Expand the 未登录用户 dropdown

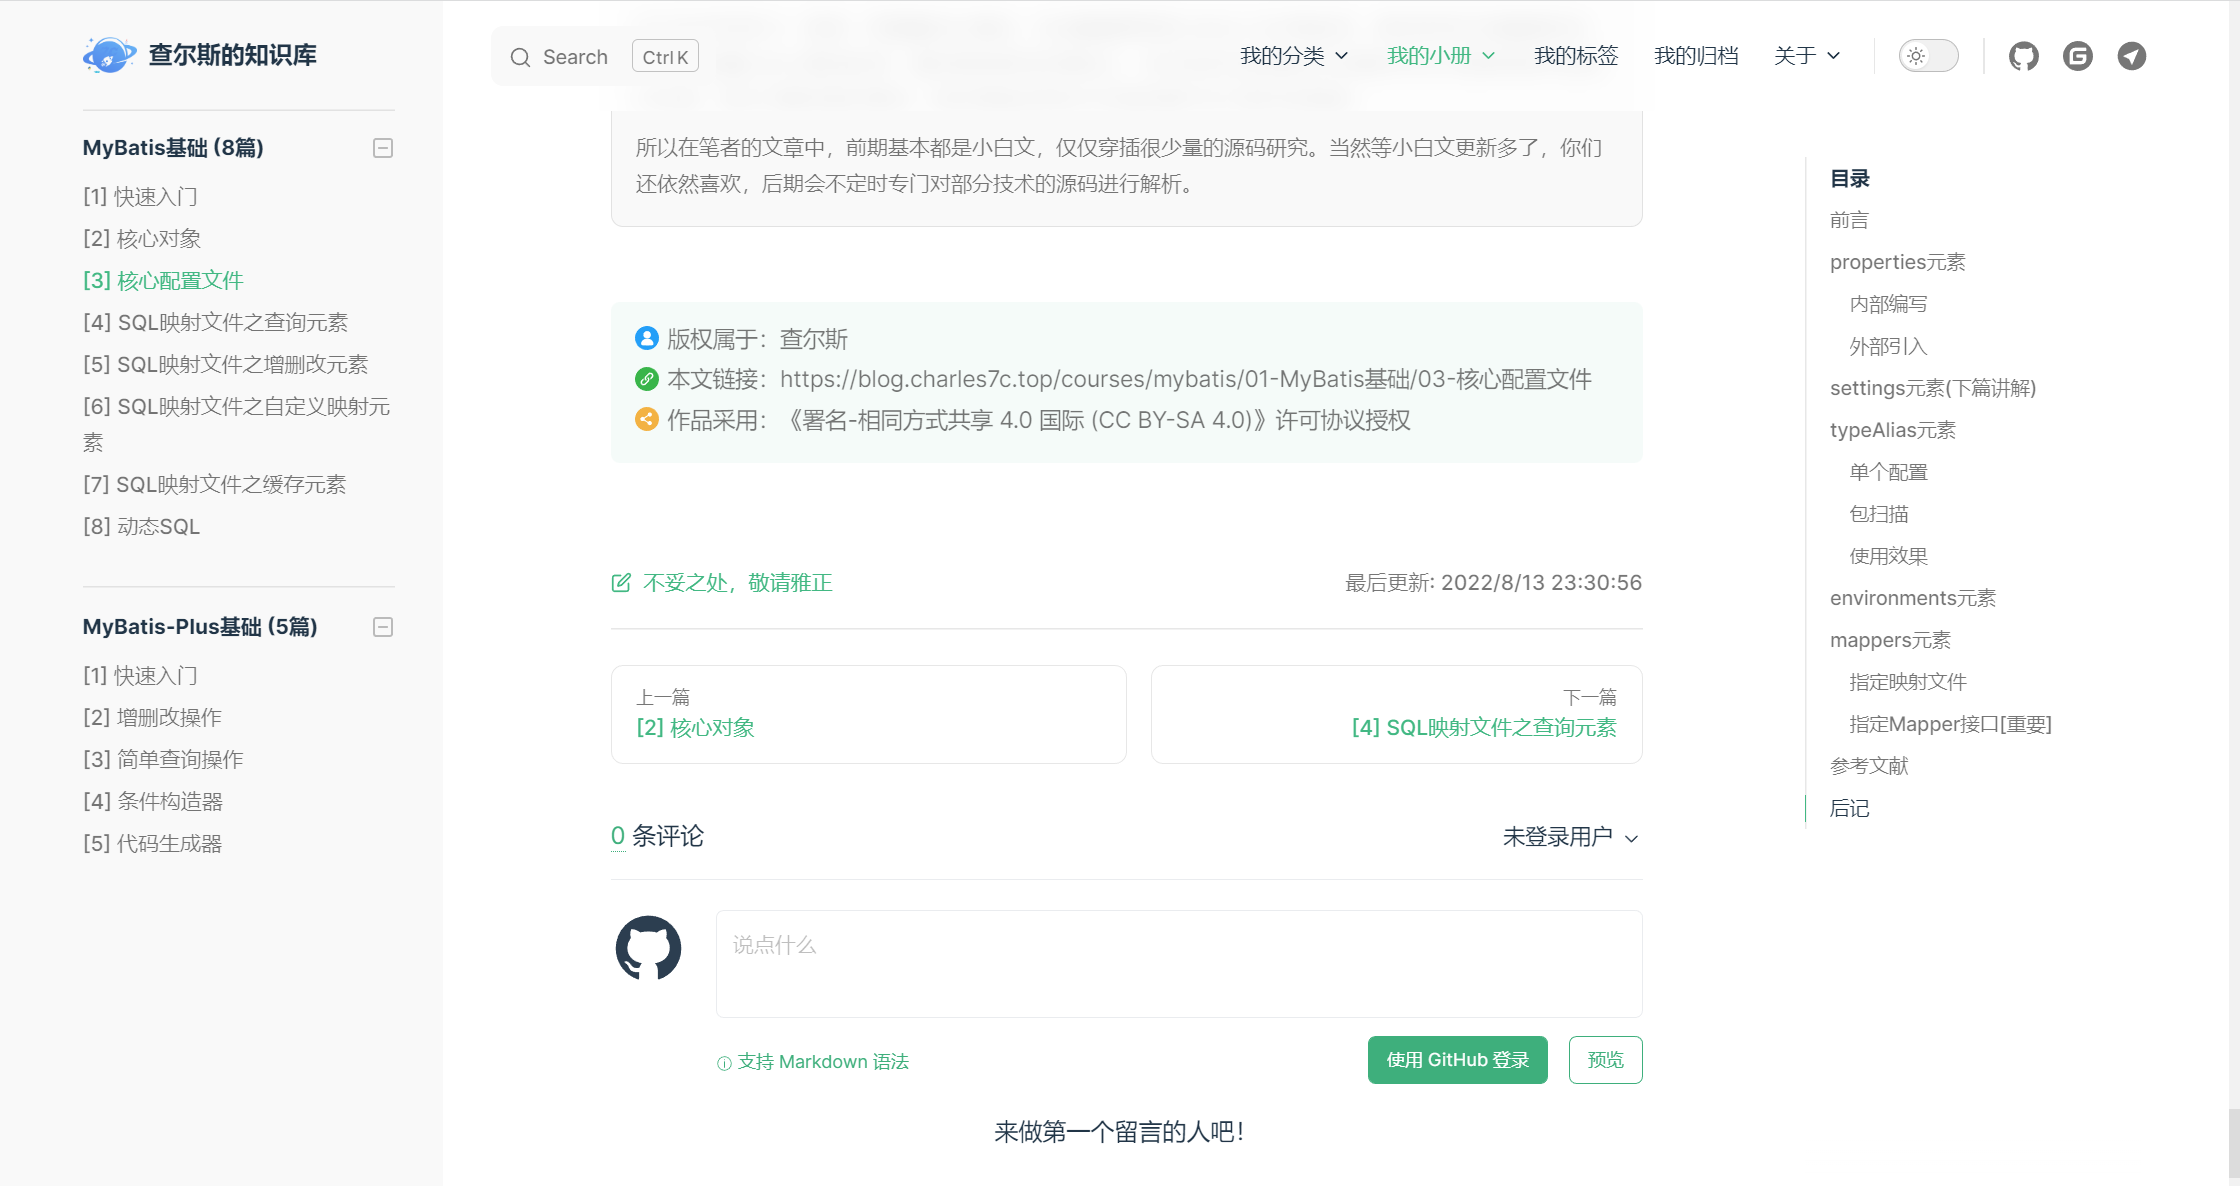coord(1570,837)
